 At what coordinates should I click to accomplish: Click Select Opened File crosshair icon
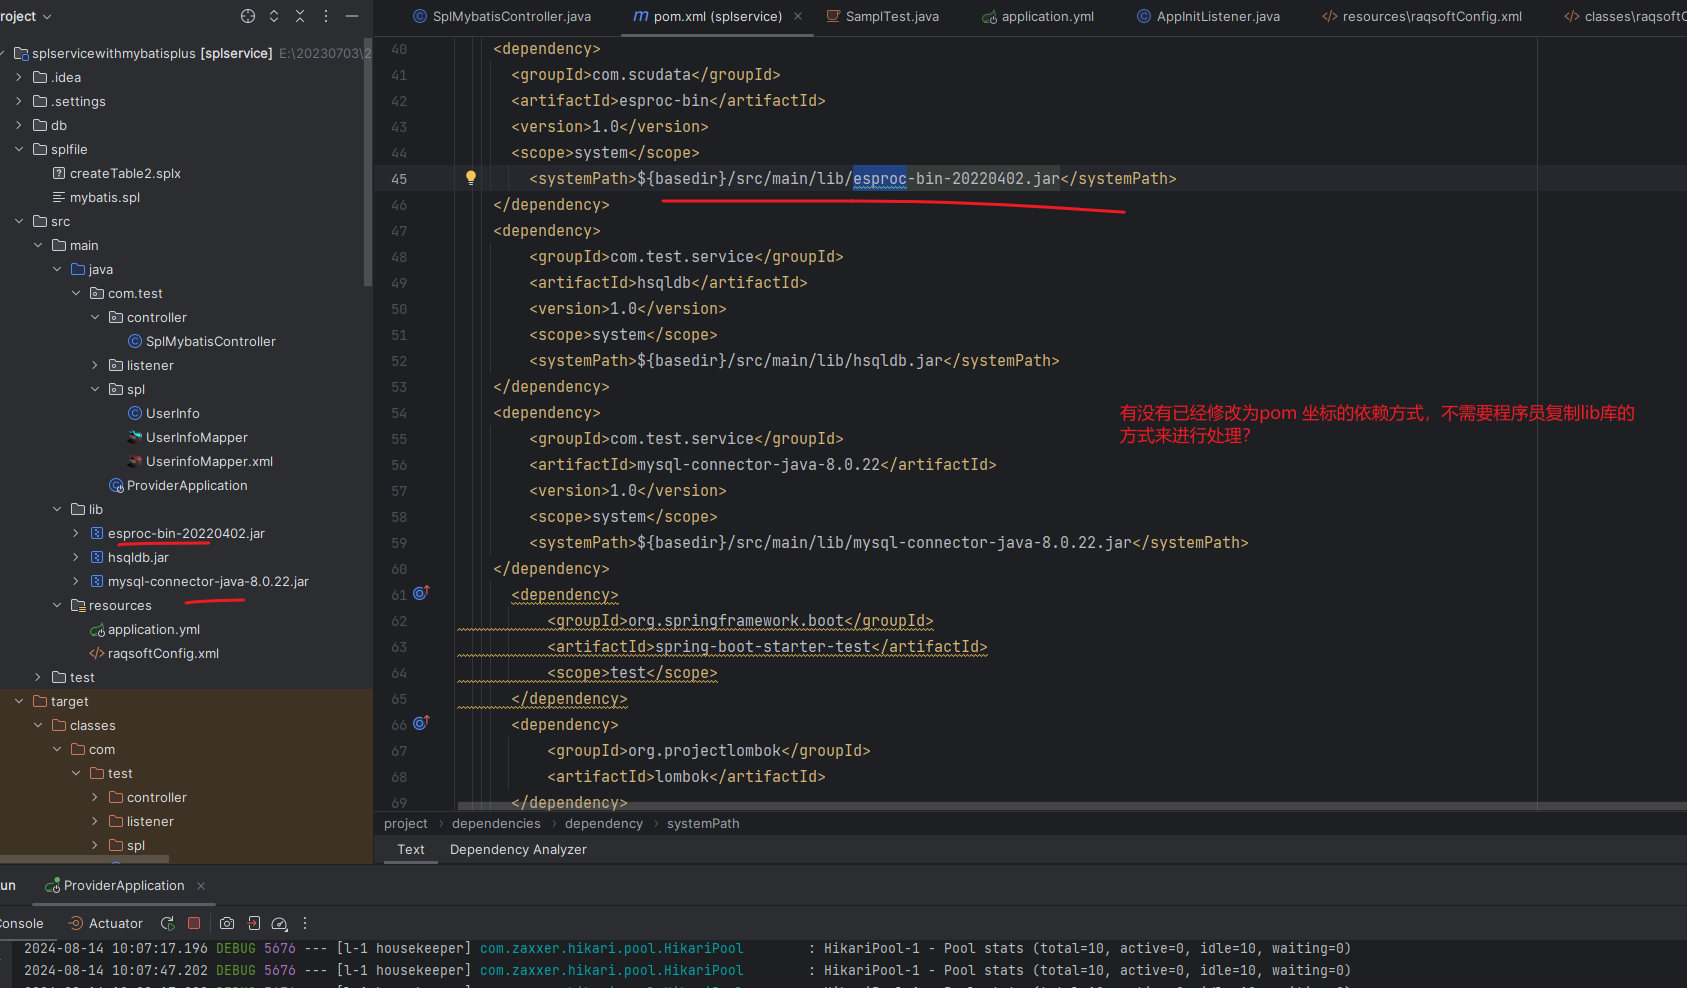pyautogui.click(x=248, y=16)
